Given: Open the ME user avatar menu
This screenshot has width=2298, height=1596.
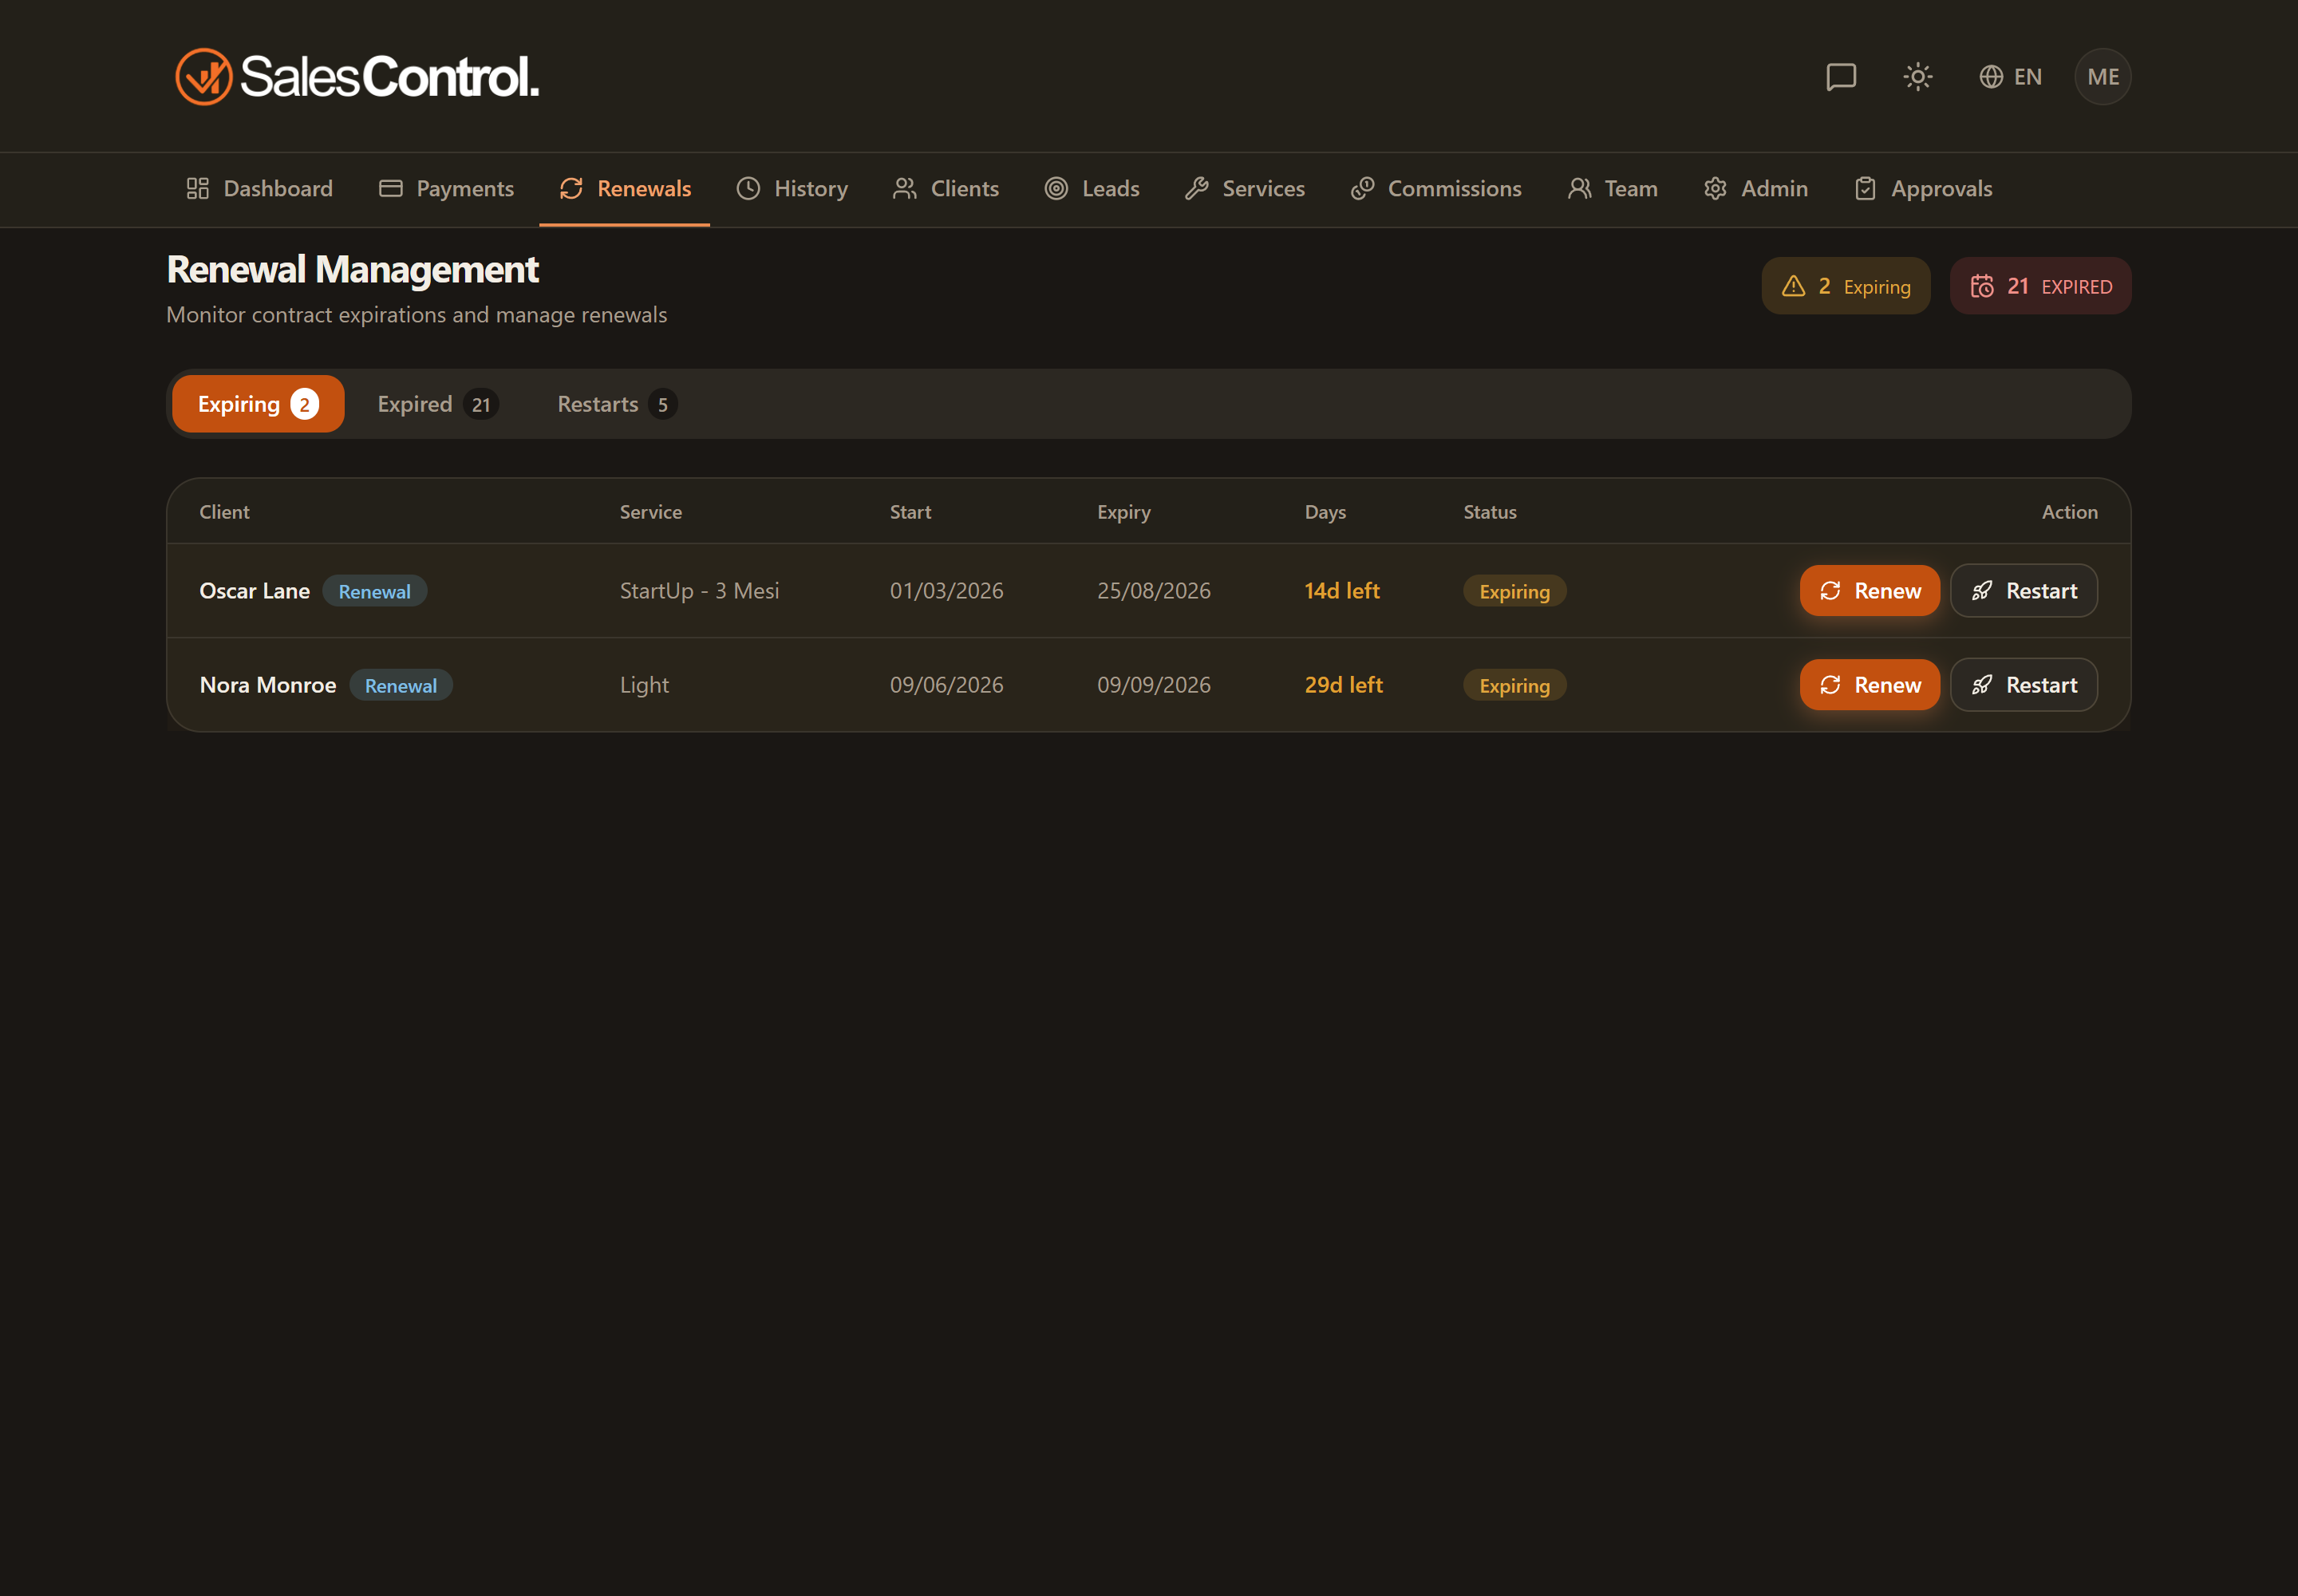Looking at the screenshot, I should coord(2102,77).
